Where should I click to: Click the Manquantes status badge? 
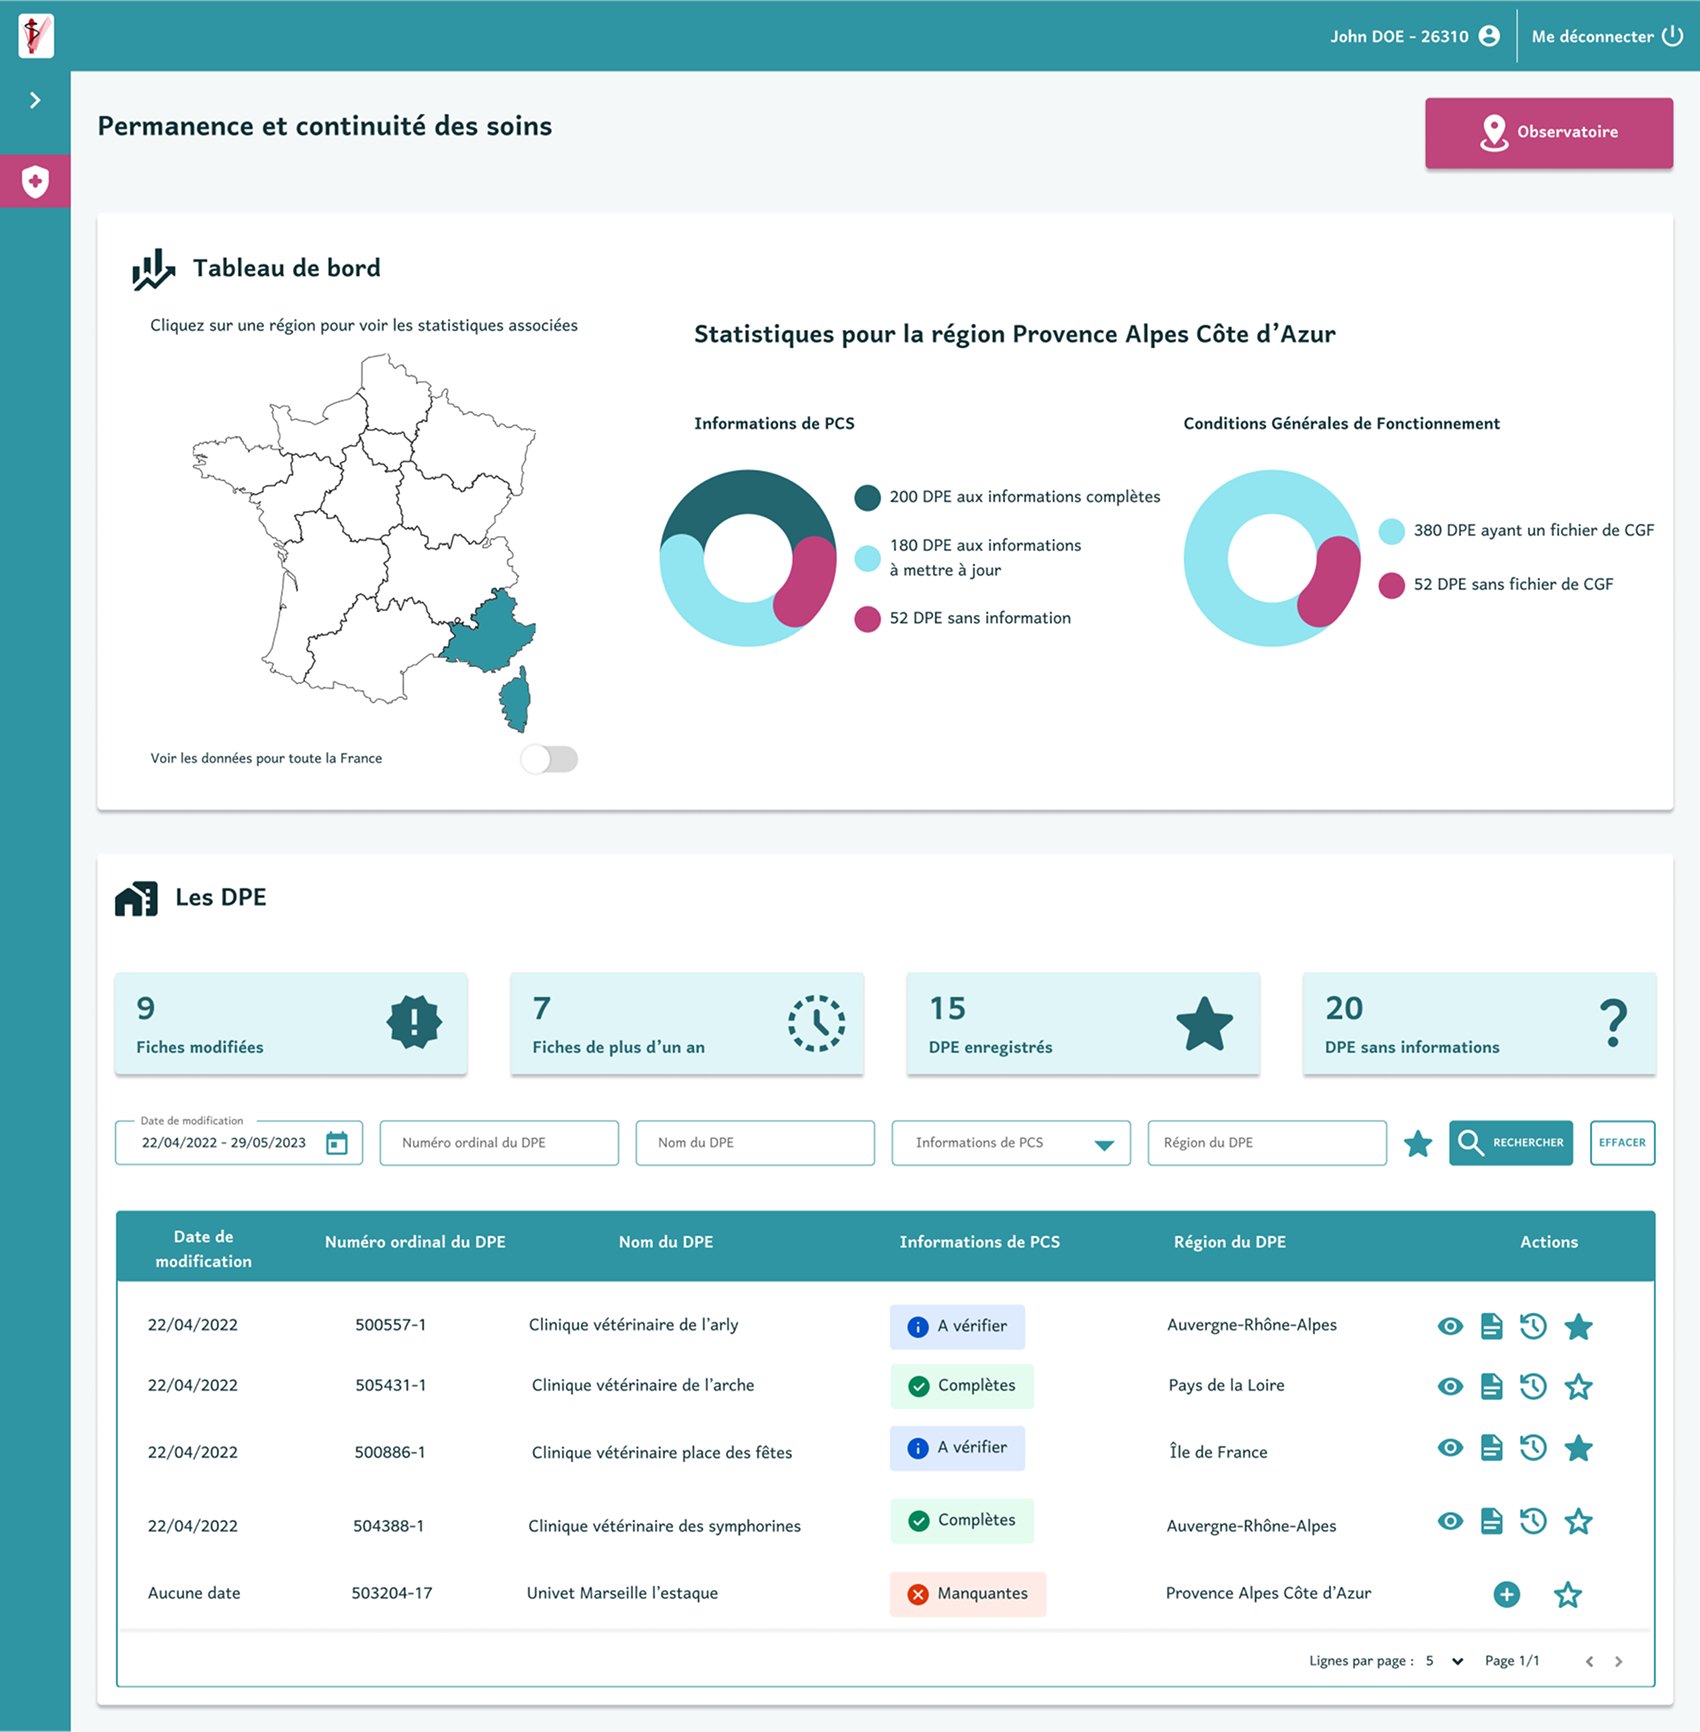tap(968, 1594)
